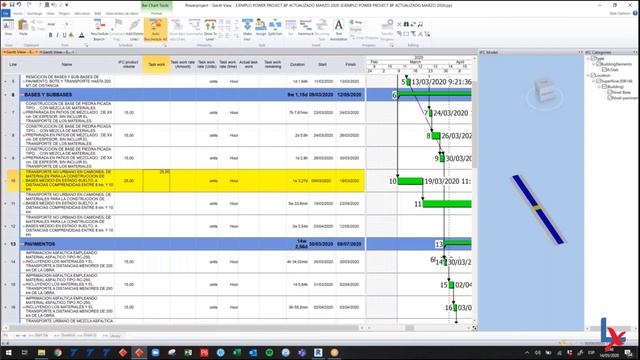
Task: Open Spotify from the taskbar
Action: [x=269, y=352]
